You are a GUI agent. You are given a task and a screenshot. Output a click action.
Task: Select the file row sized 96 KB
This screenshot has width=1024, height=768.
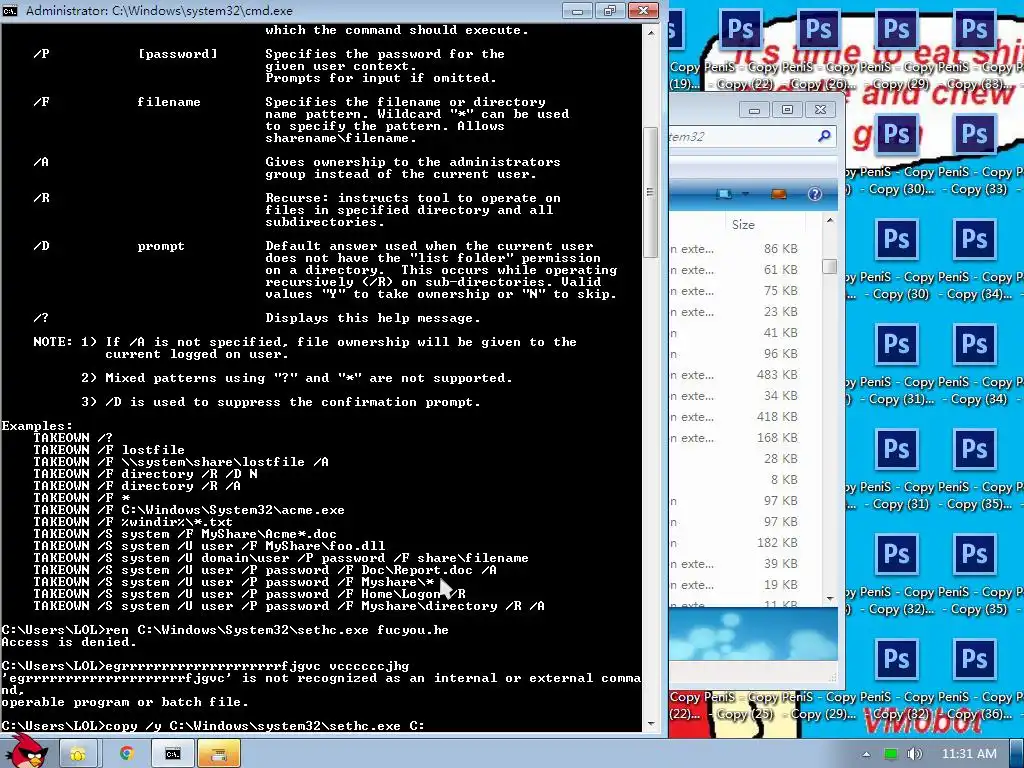tap(736, 353)
